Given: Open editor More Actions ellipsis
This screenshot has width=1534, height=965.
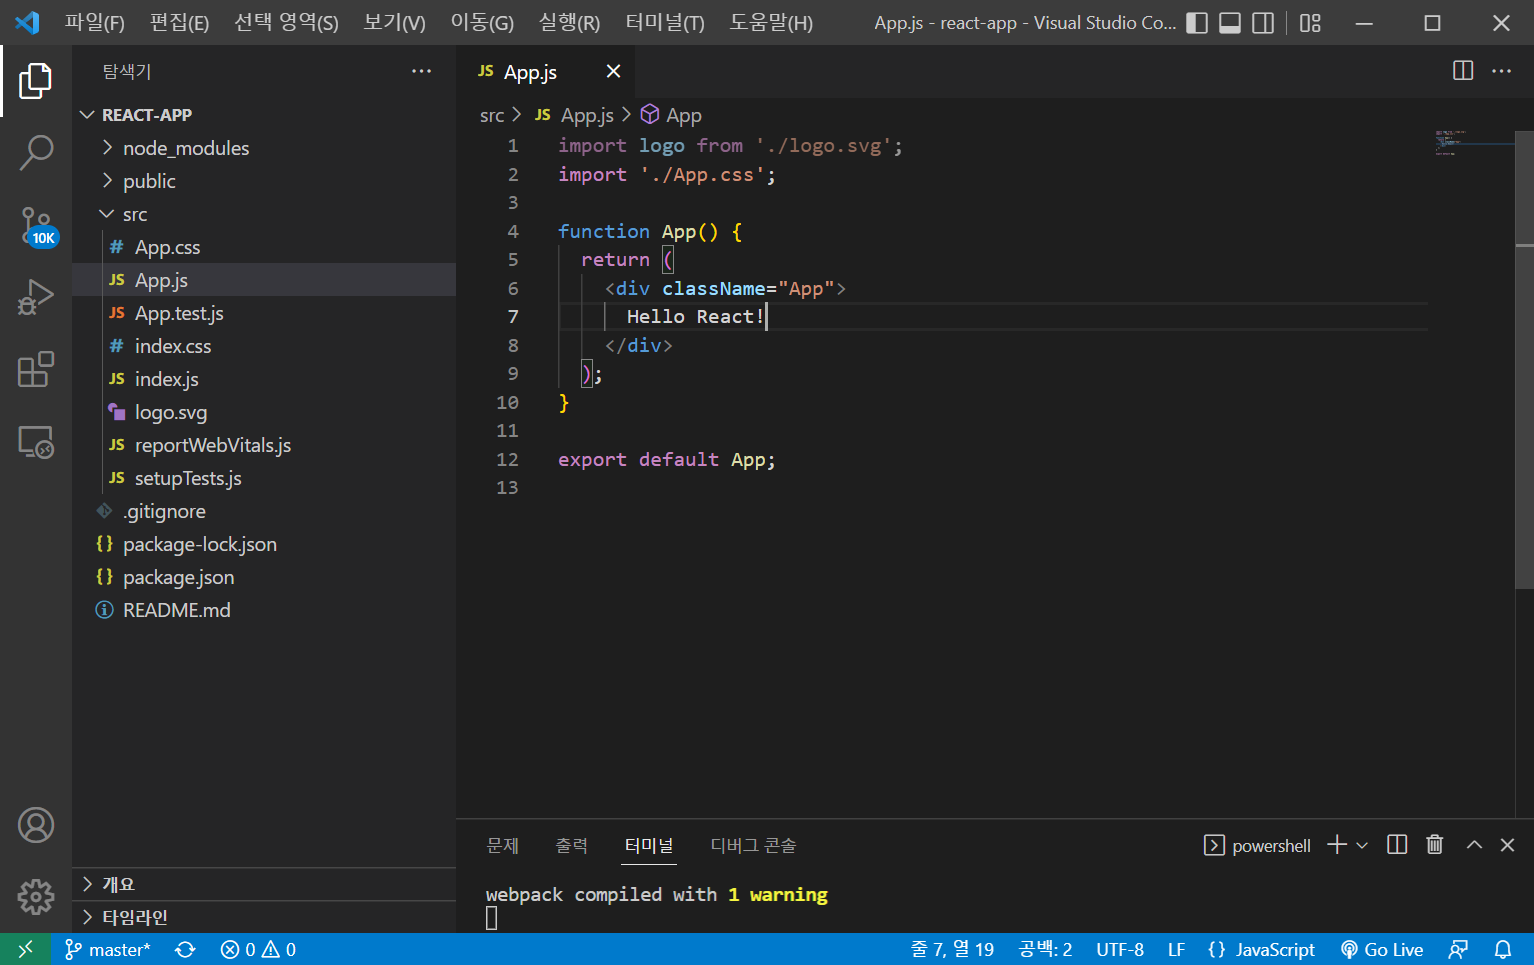Looking at the screenshot, I should pos(1501,70).
